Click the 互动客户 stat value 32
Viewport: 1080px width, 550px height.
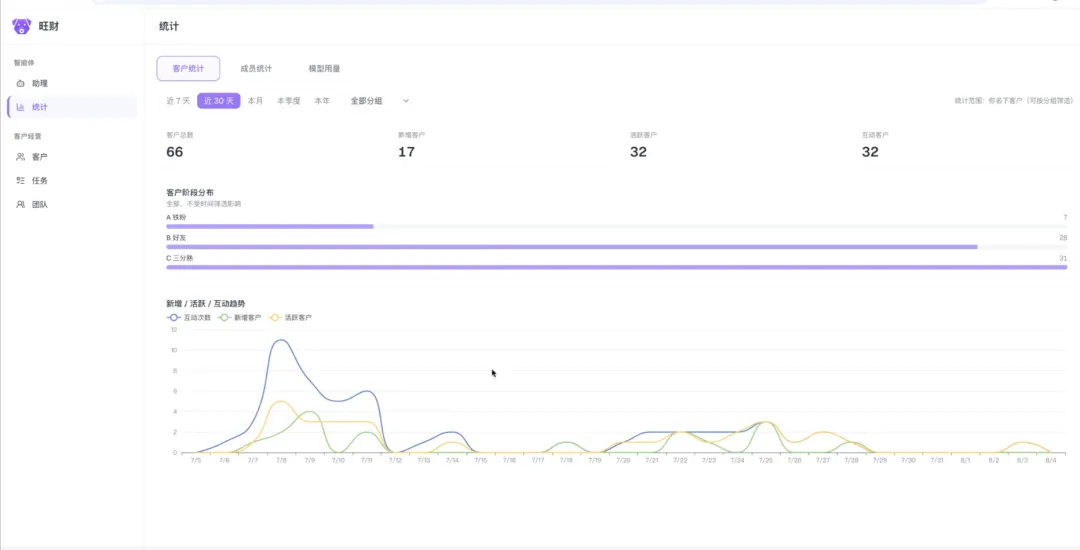point(870,152)
